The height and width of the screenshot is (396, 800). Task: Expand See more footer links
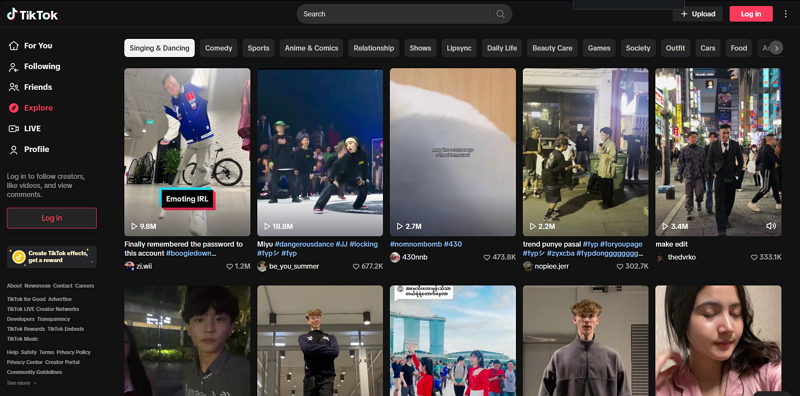pos(22,383)
